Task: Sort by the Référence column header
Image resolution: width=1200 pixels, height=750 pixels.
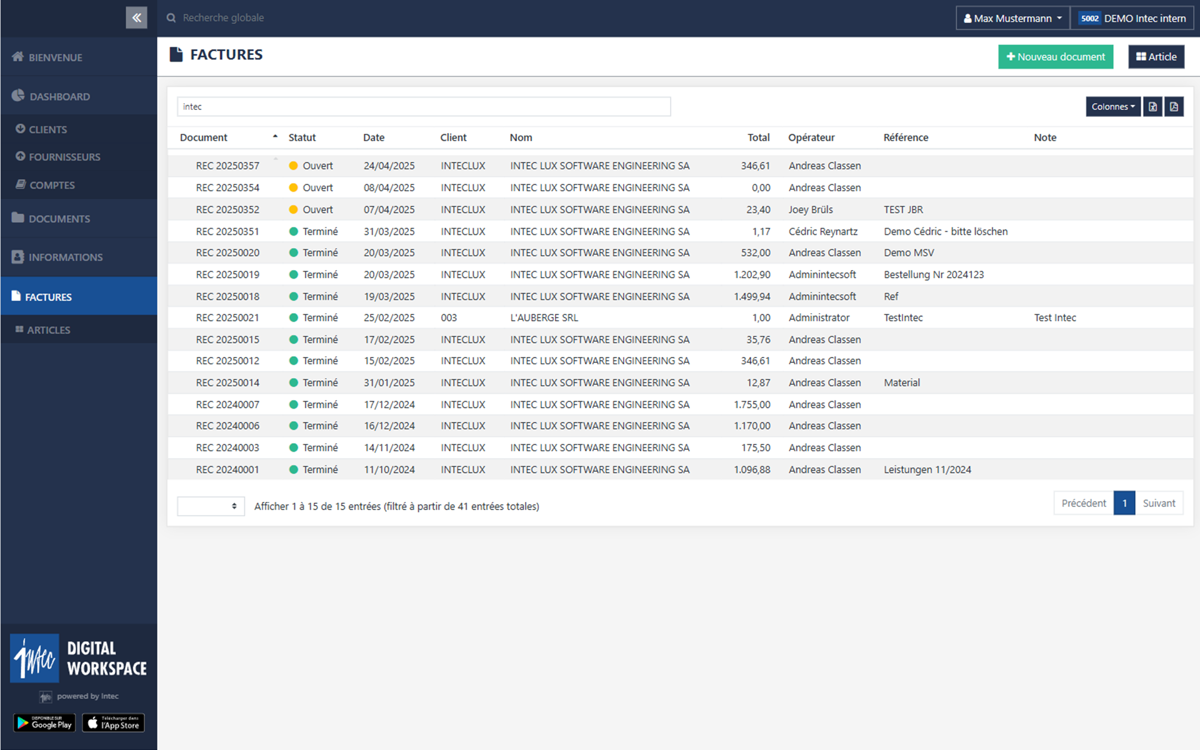Action: coord(906,138)
